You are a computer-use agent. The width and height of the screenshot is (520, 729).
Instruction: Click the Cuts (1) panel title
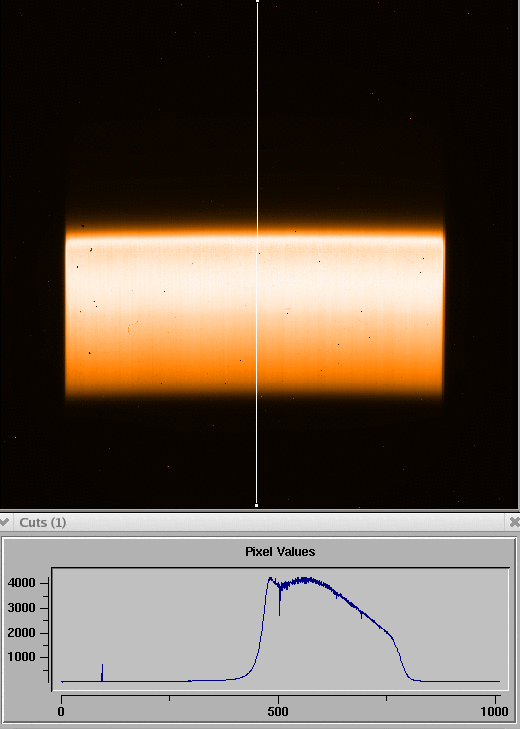pos(43,523)
